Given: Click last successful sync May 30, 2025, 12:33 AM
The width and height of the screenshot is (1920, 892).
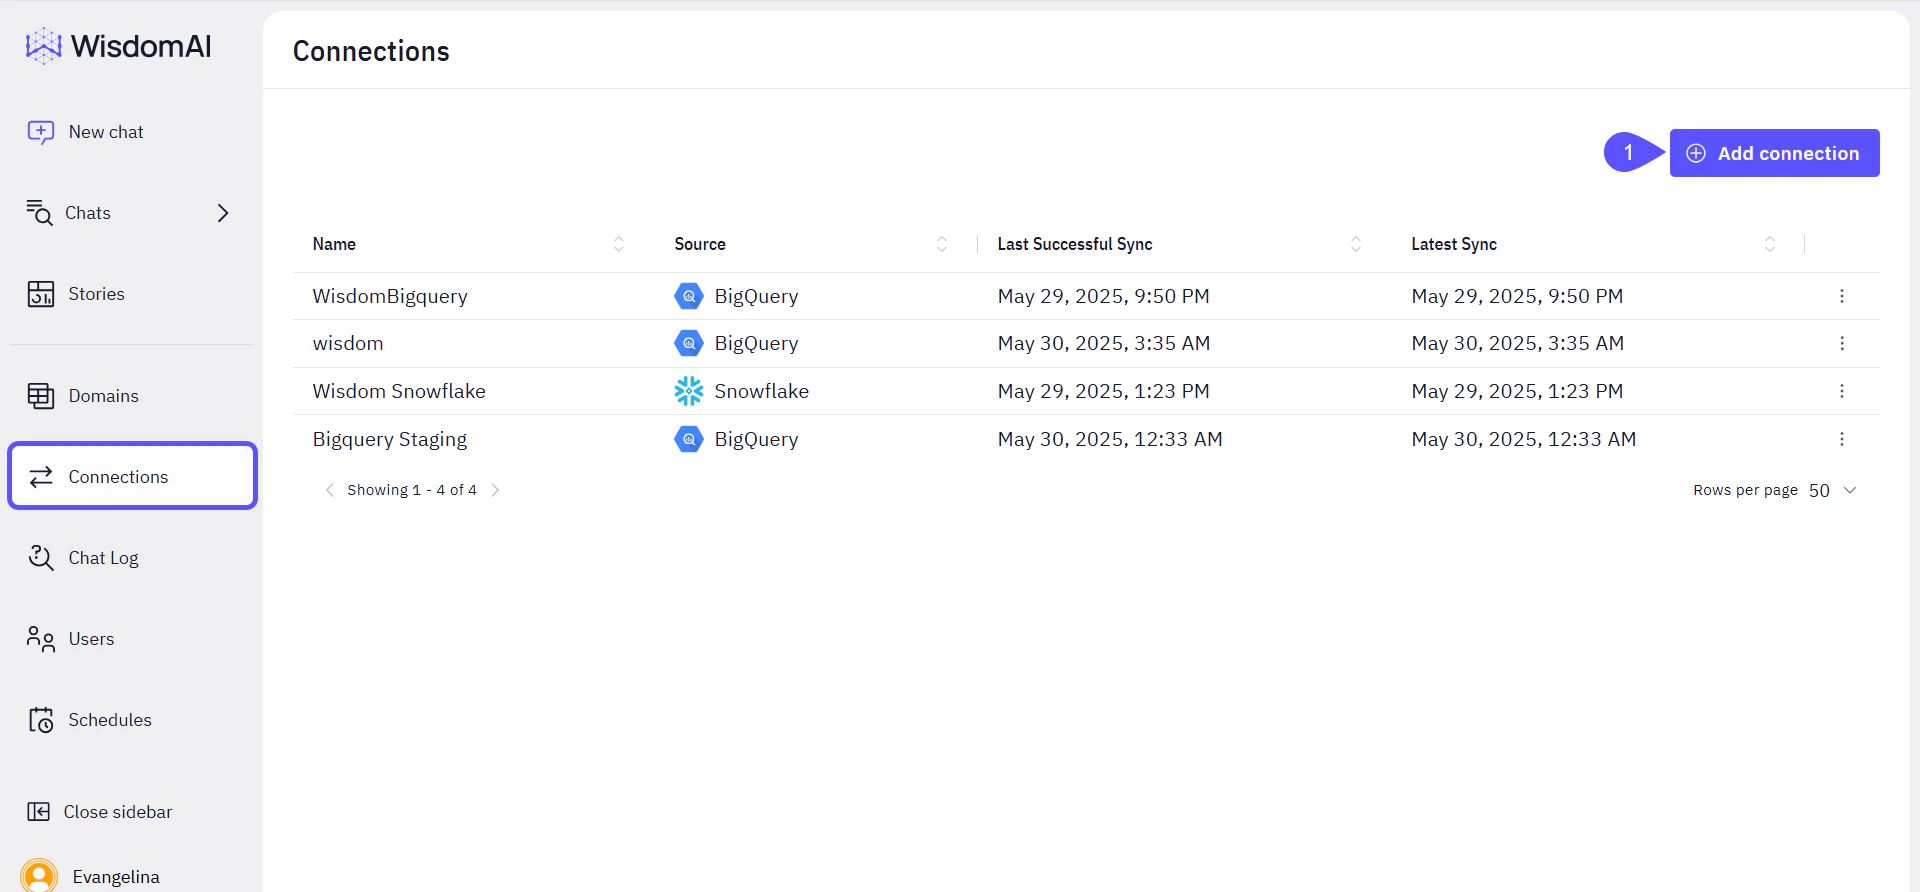Looking at the screenshot, I should coord(1110,439).
